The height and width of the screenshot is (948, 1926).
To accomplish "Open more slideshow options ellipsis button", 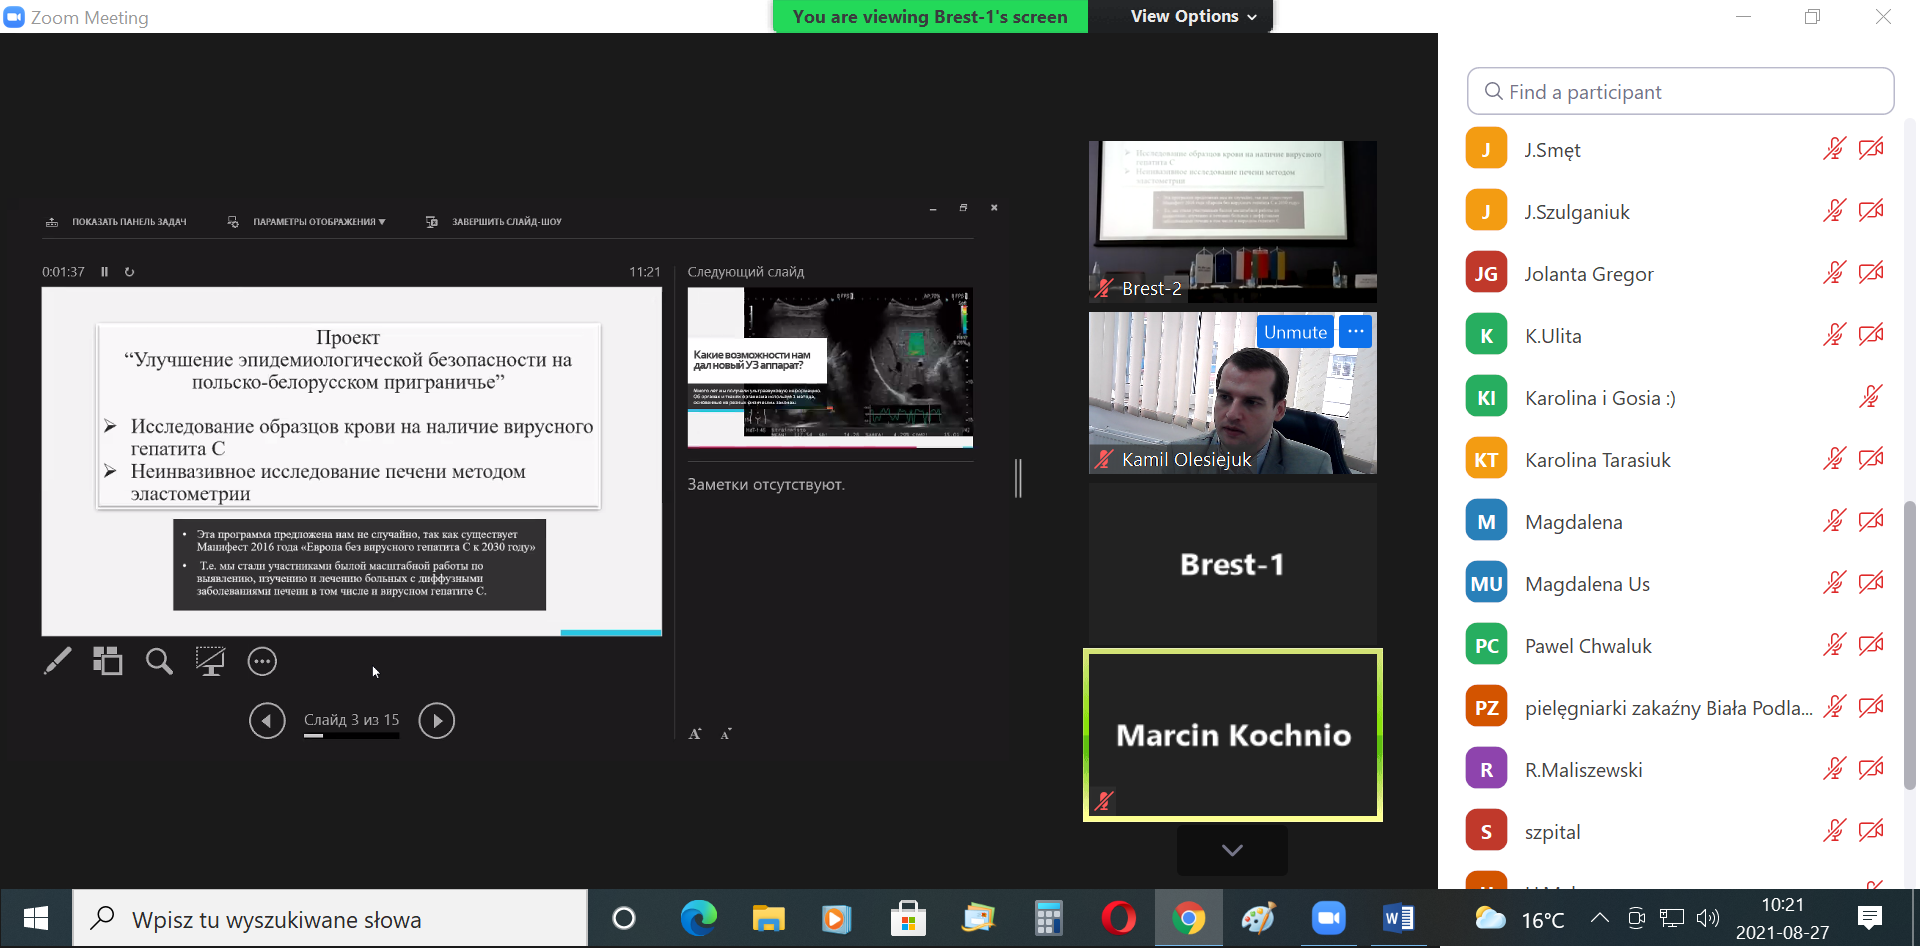I will point(262,661).
